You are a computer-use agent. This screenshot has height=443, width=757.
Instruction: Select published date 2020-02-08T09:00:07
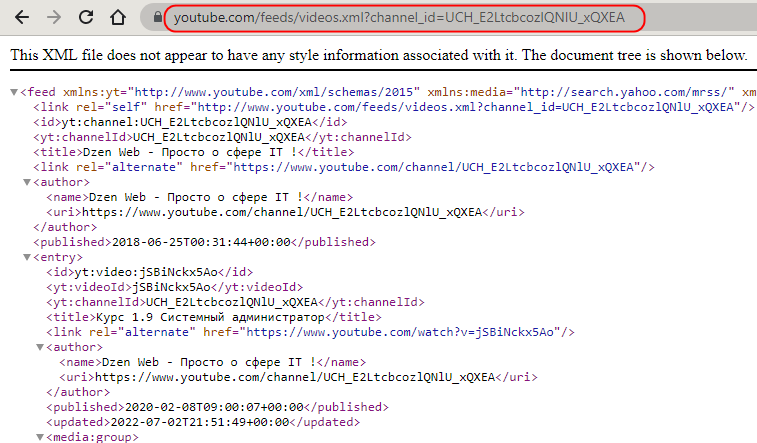(x=217, y=407)
